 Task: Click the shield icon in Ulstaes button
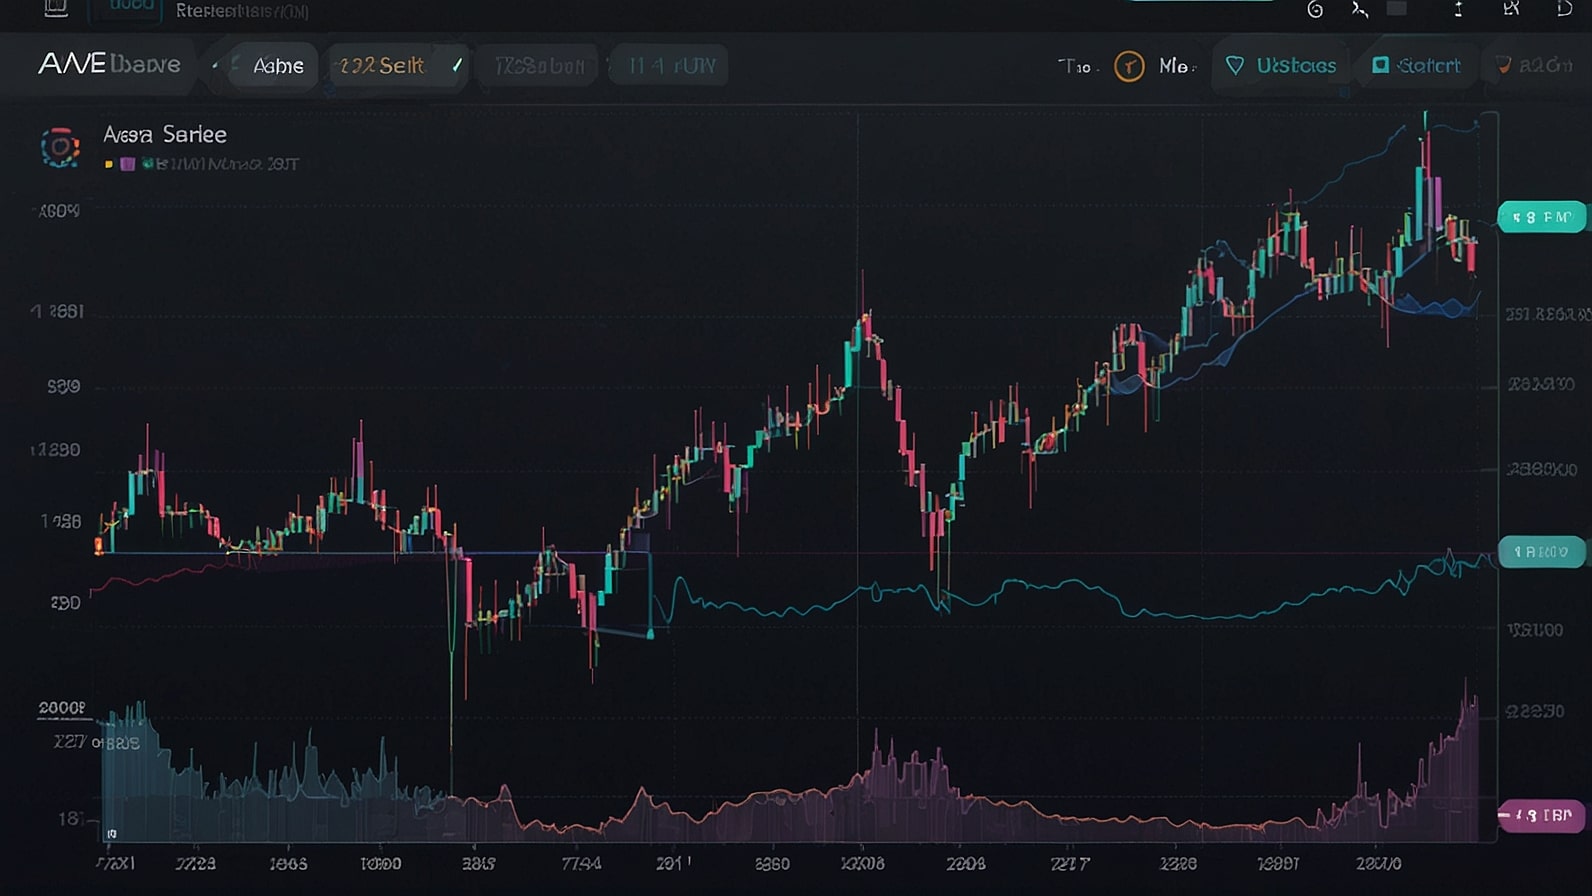pyautogui.click(x=1235, y=66)
